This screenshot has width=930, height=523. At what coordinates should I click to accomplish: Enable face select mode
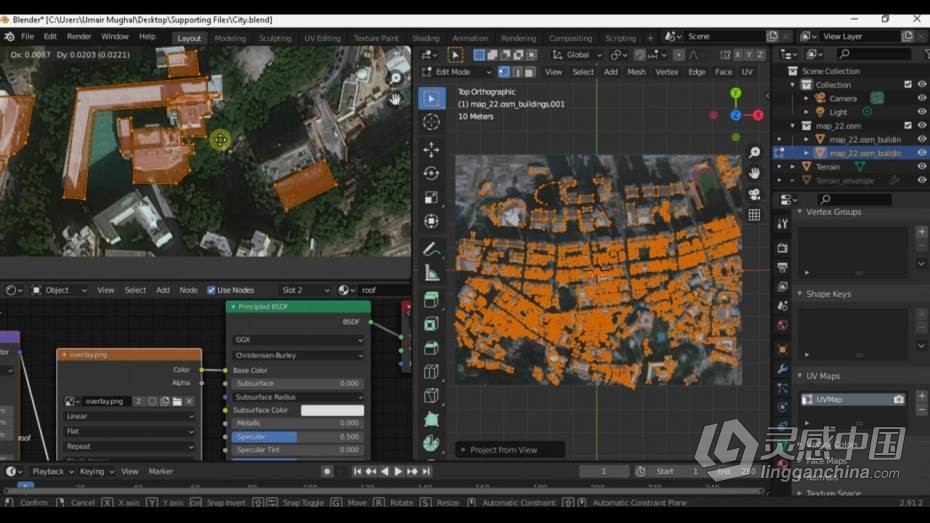[530, 72]
